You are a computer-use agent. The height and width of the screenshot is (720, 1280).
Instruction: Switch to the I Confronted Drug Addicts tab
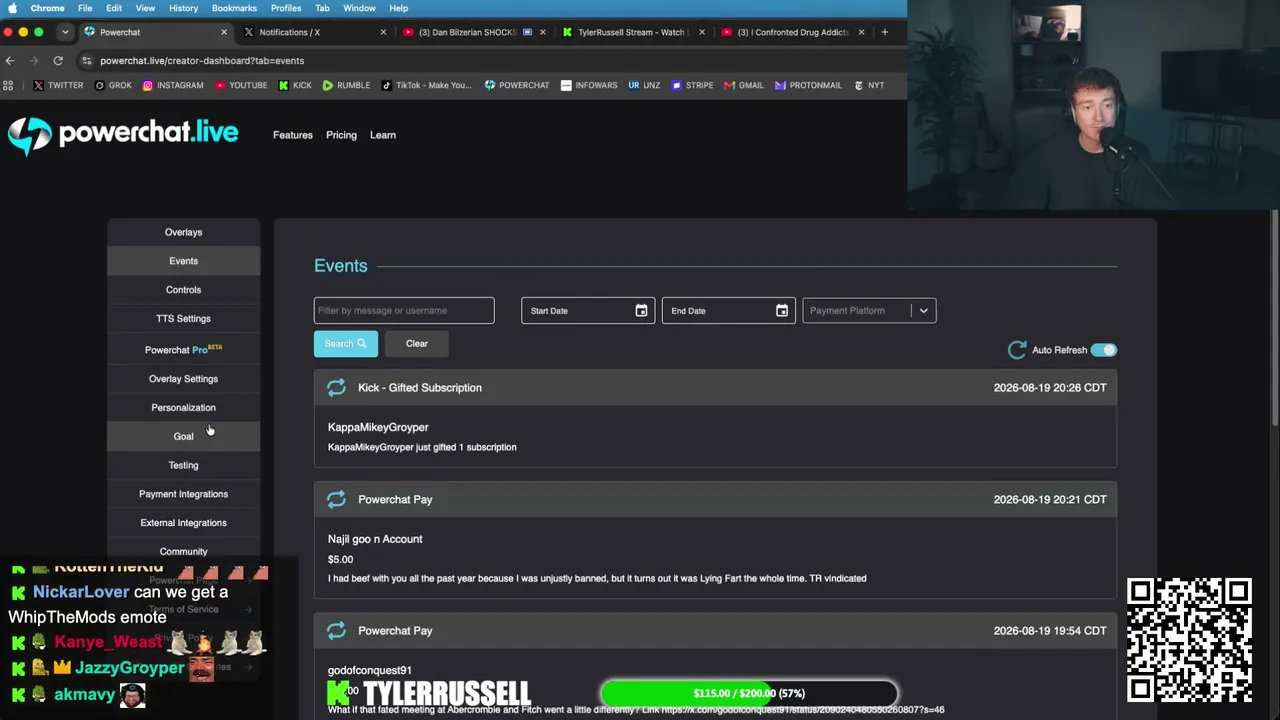792,32
